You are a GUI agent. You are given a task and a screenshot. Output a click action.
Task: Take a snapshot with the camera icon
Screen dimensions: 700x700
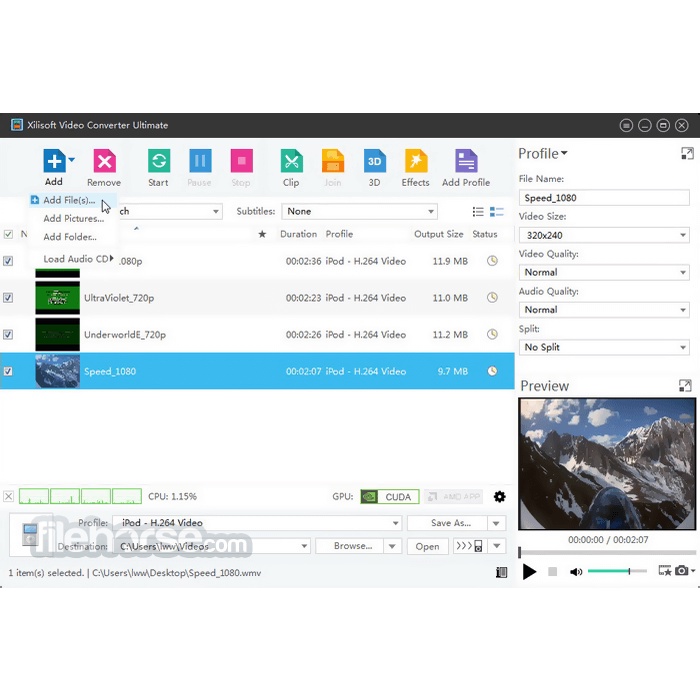pos(682,571)
